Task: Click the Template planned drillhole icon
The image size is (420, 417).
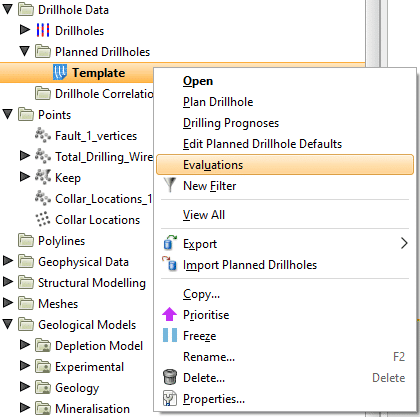Action: click(60, 72)
